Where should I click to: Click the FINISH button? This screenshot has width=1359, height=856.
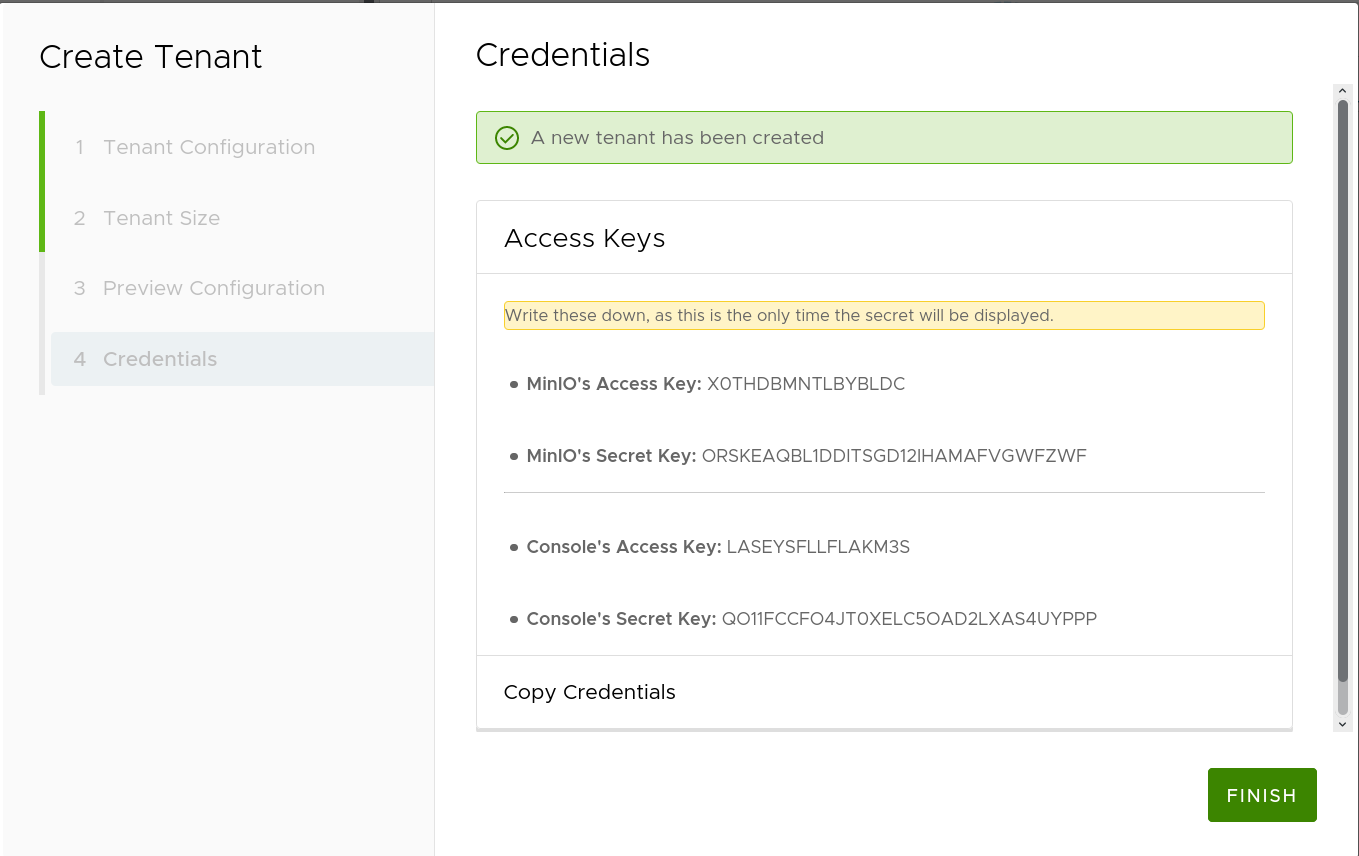coord(1262,795)
